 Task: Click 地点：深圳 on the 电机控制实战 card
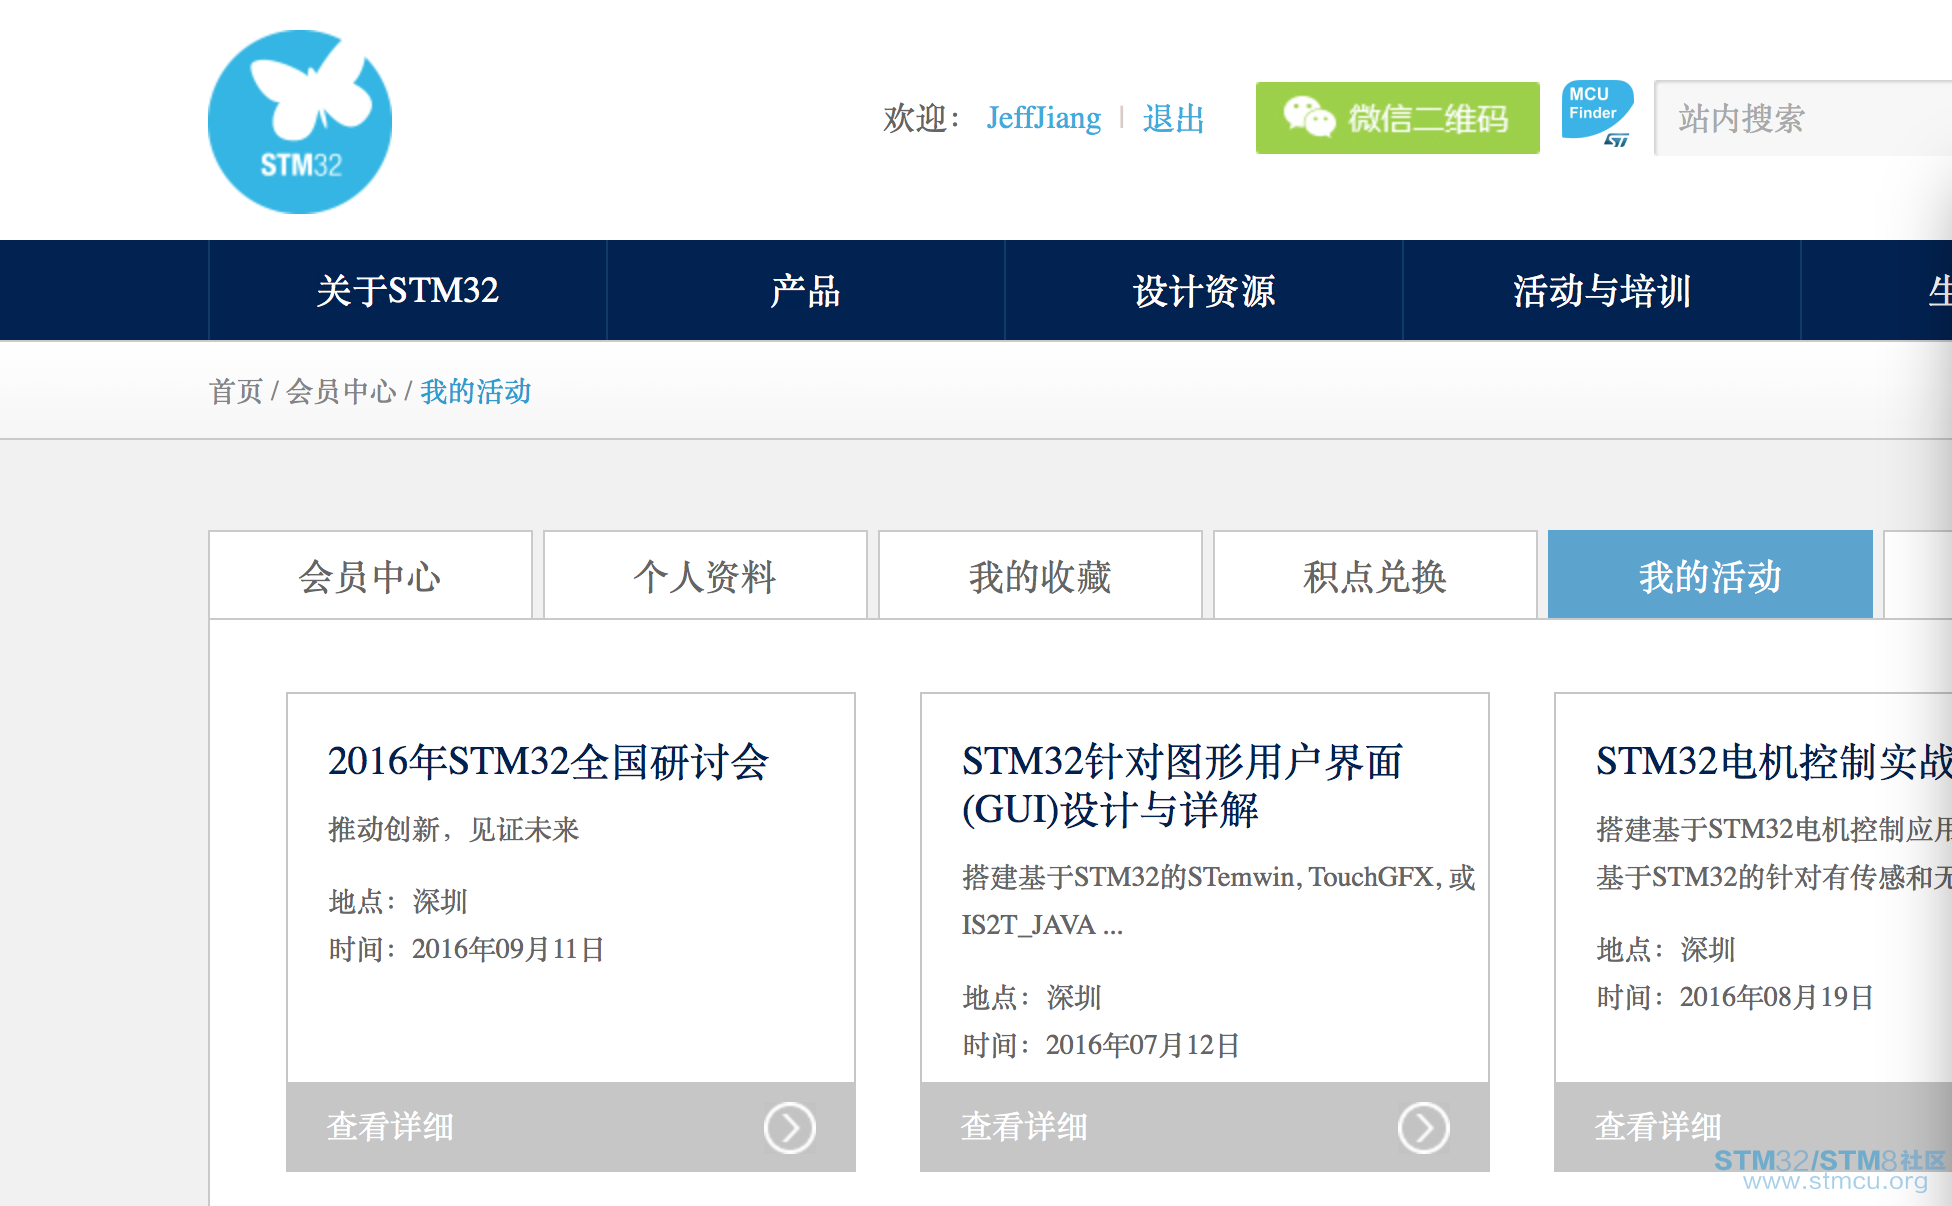pos(1666,949)
